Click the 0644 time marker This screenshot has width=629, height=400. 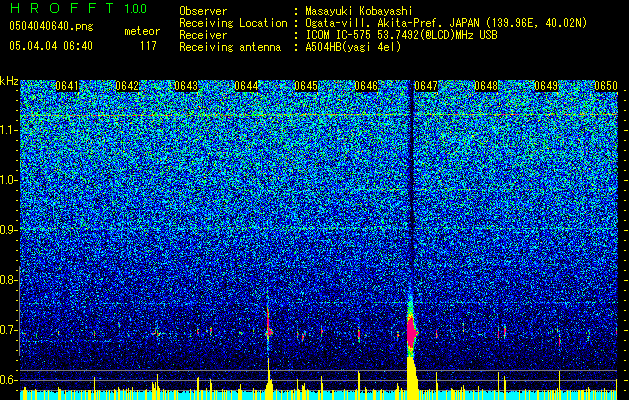pos(246,86)
